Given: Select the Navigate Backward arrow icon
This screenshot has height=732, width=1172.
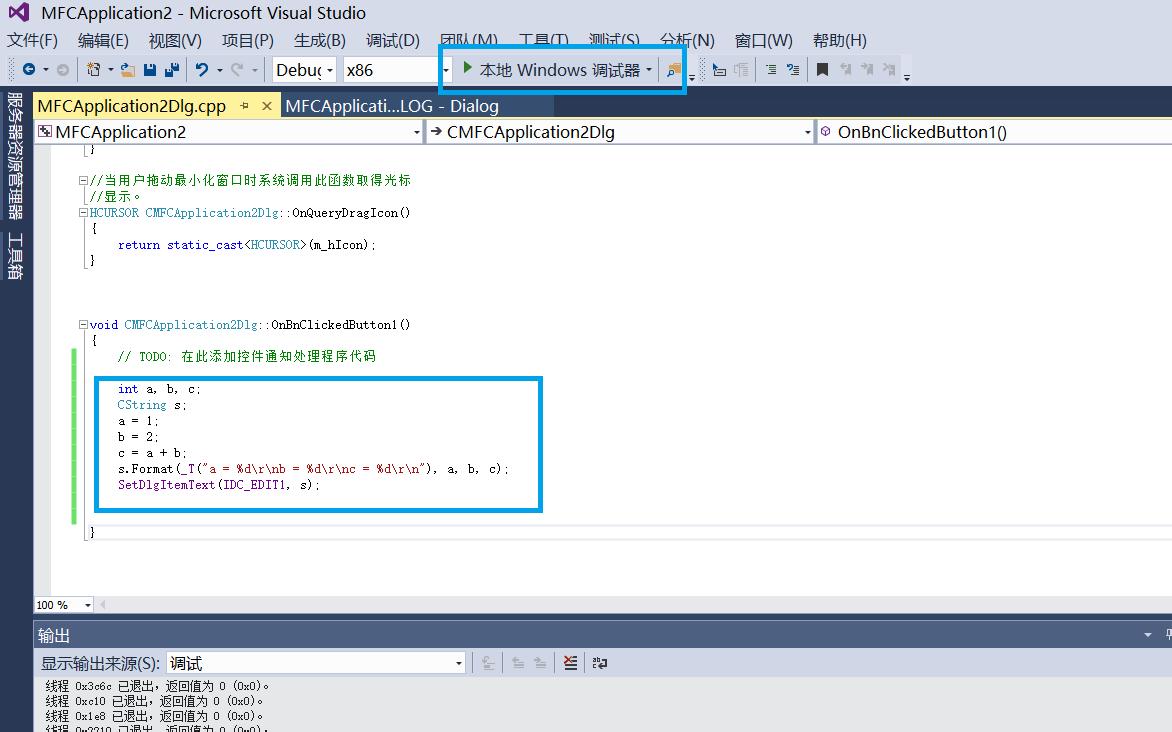Looking at the screenshot, I should pos(31,70).
